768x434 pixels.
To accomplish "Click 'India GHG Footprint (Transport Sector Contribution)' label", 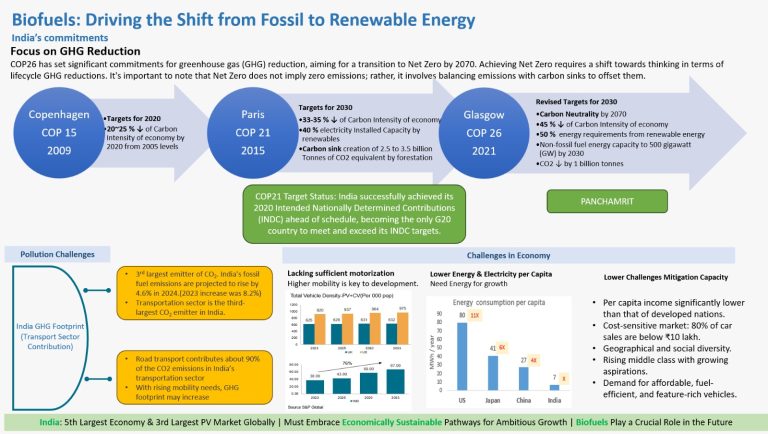I will point(50,337).
